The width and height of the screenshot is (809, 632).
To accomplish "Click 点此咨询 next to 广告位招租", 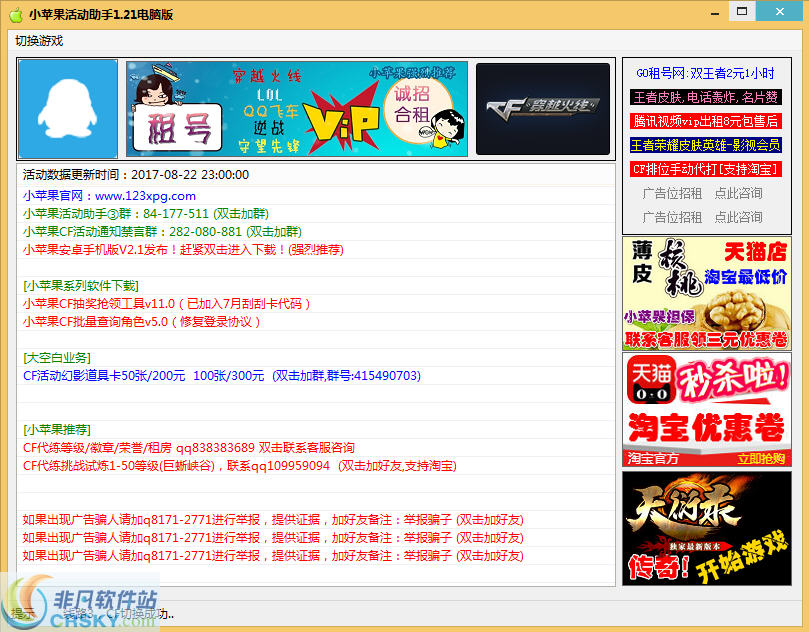I will pos(738,193).
